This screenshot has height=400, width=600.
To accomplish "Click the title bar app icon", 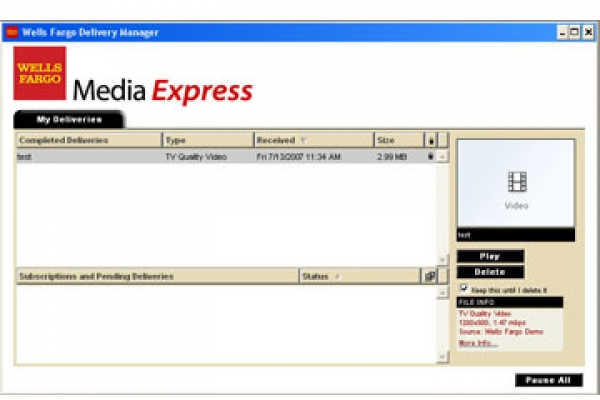I will 12,32.
